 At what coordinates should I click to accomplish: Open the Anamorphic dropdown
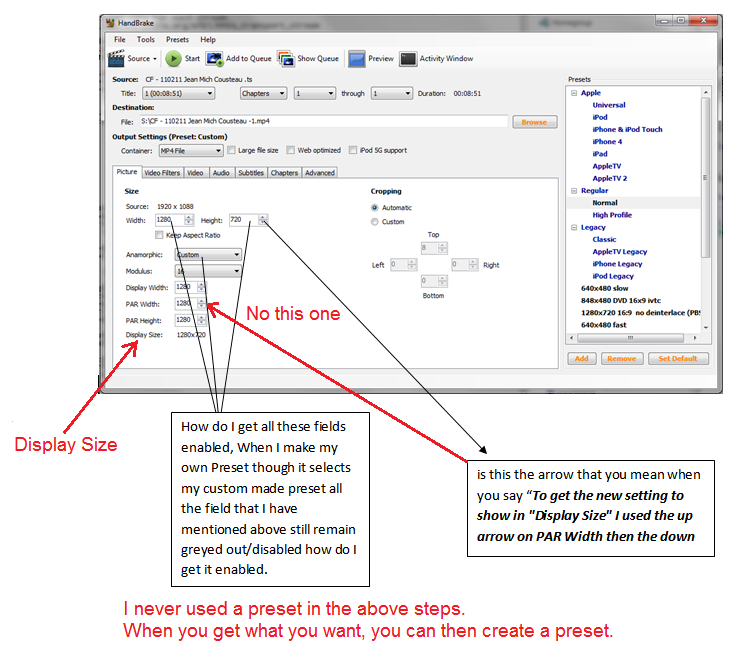pyautogui.click(x=208, y=255)
